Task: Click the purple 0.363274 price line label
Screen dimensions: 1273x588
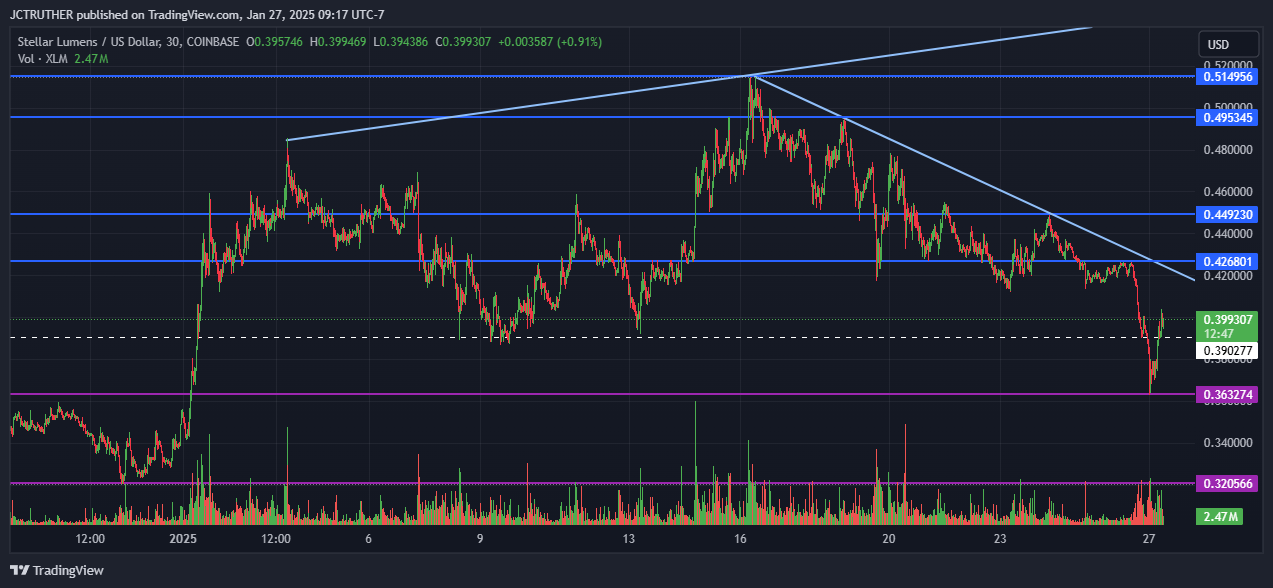Action: coord(1227,395)
